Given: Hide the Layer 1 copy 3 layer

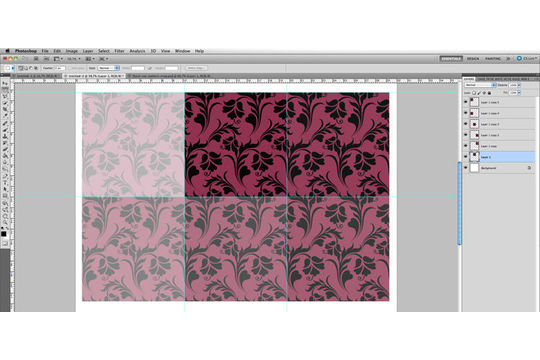Looking at the screenshot, I should pyautogui.click(x=466, y=124).
